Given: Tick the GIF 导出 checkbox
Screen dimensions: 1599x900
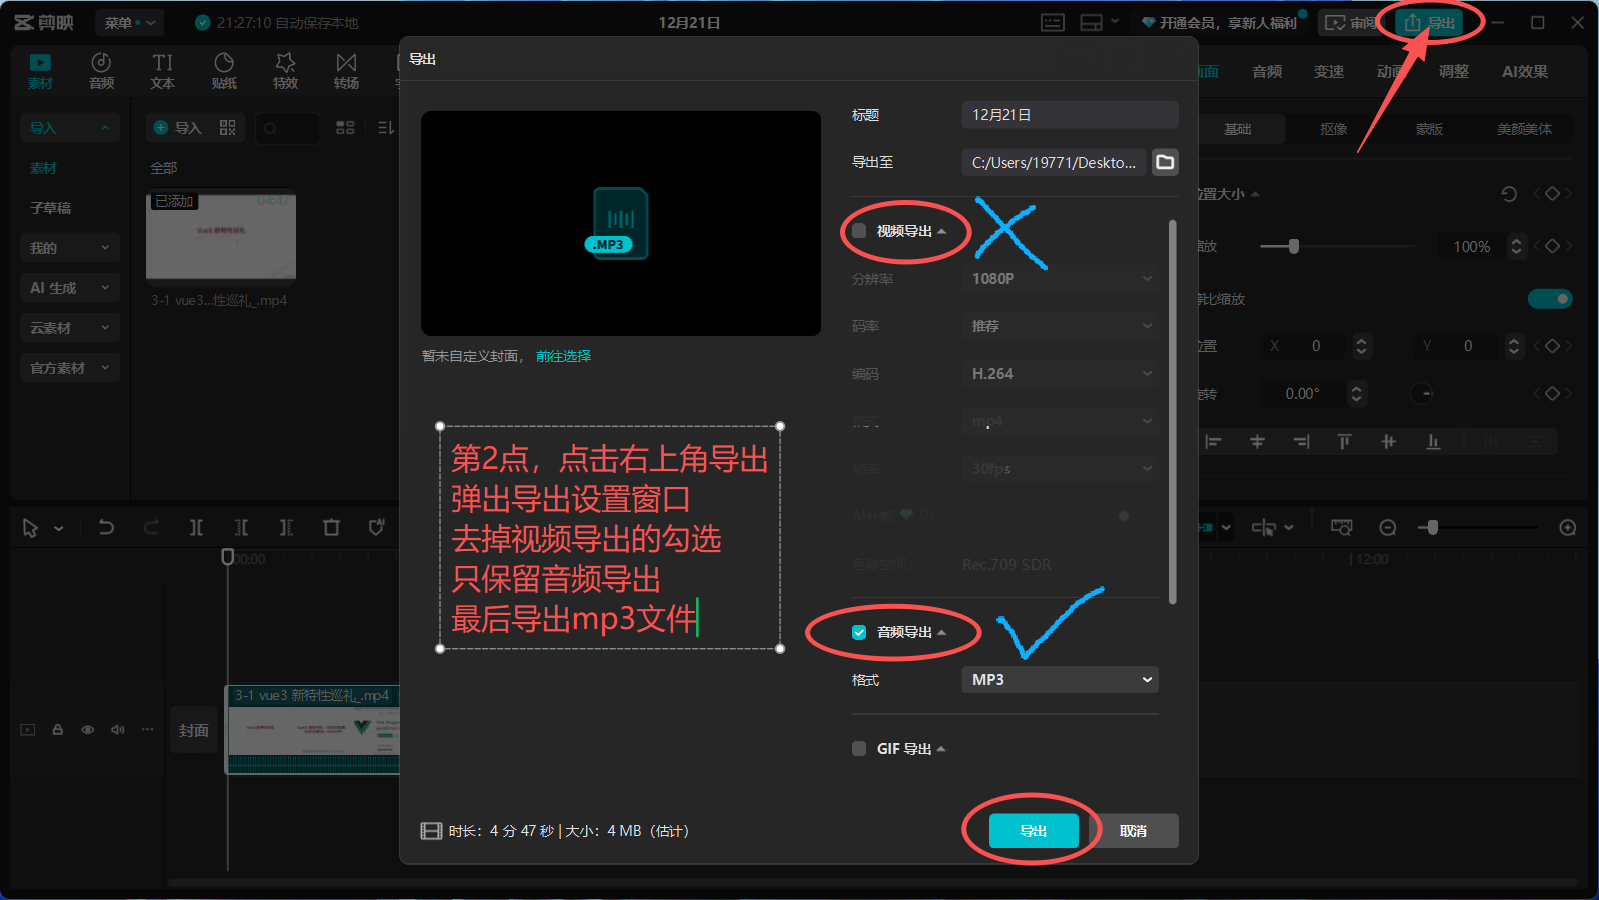Looking at the screenshot, I should coord(859,749).
